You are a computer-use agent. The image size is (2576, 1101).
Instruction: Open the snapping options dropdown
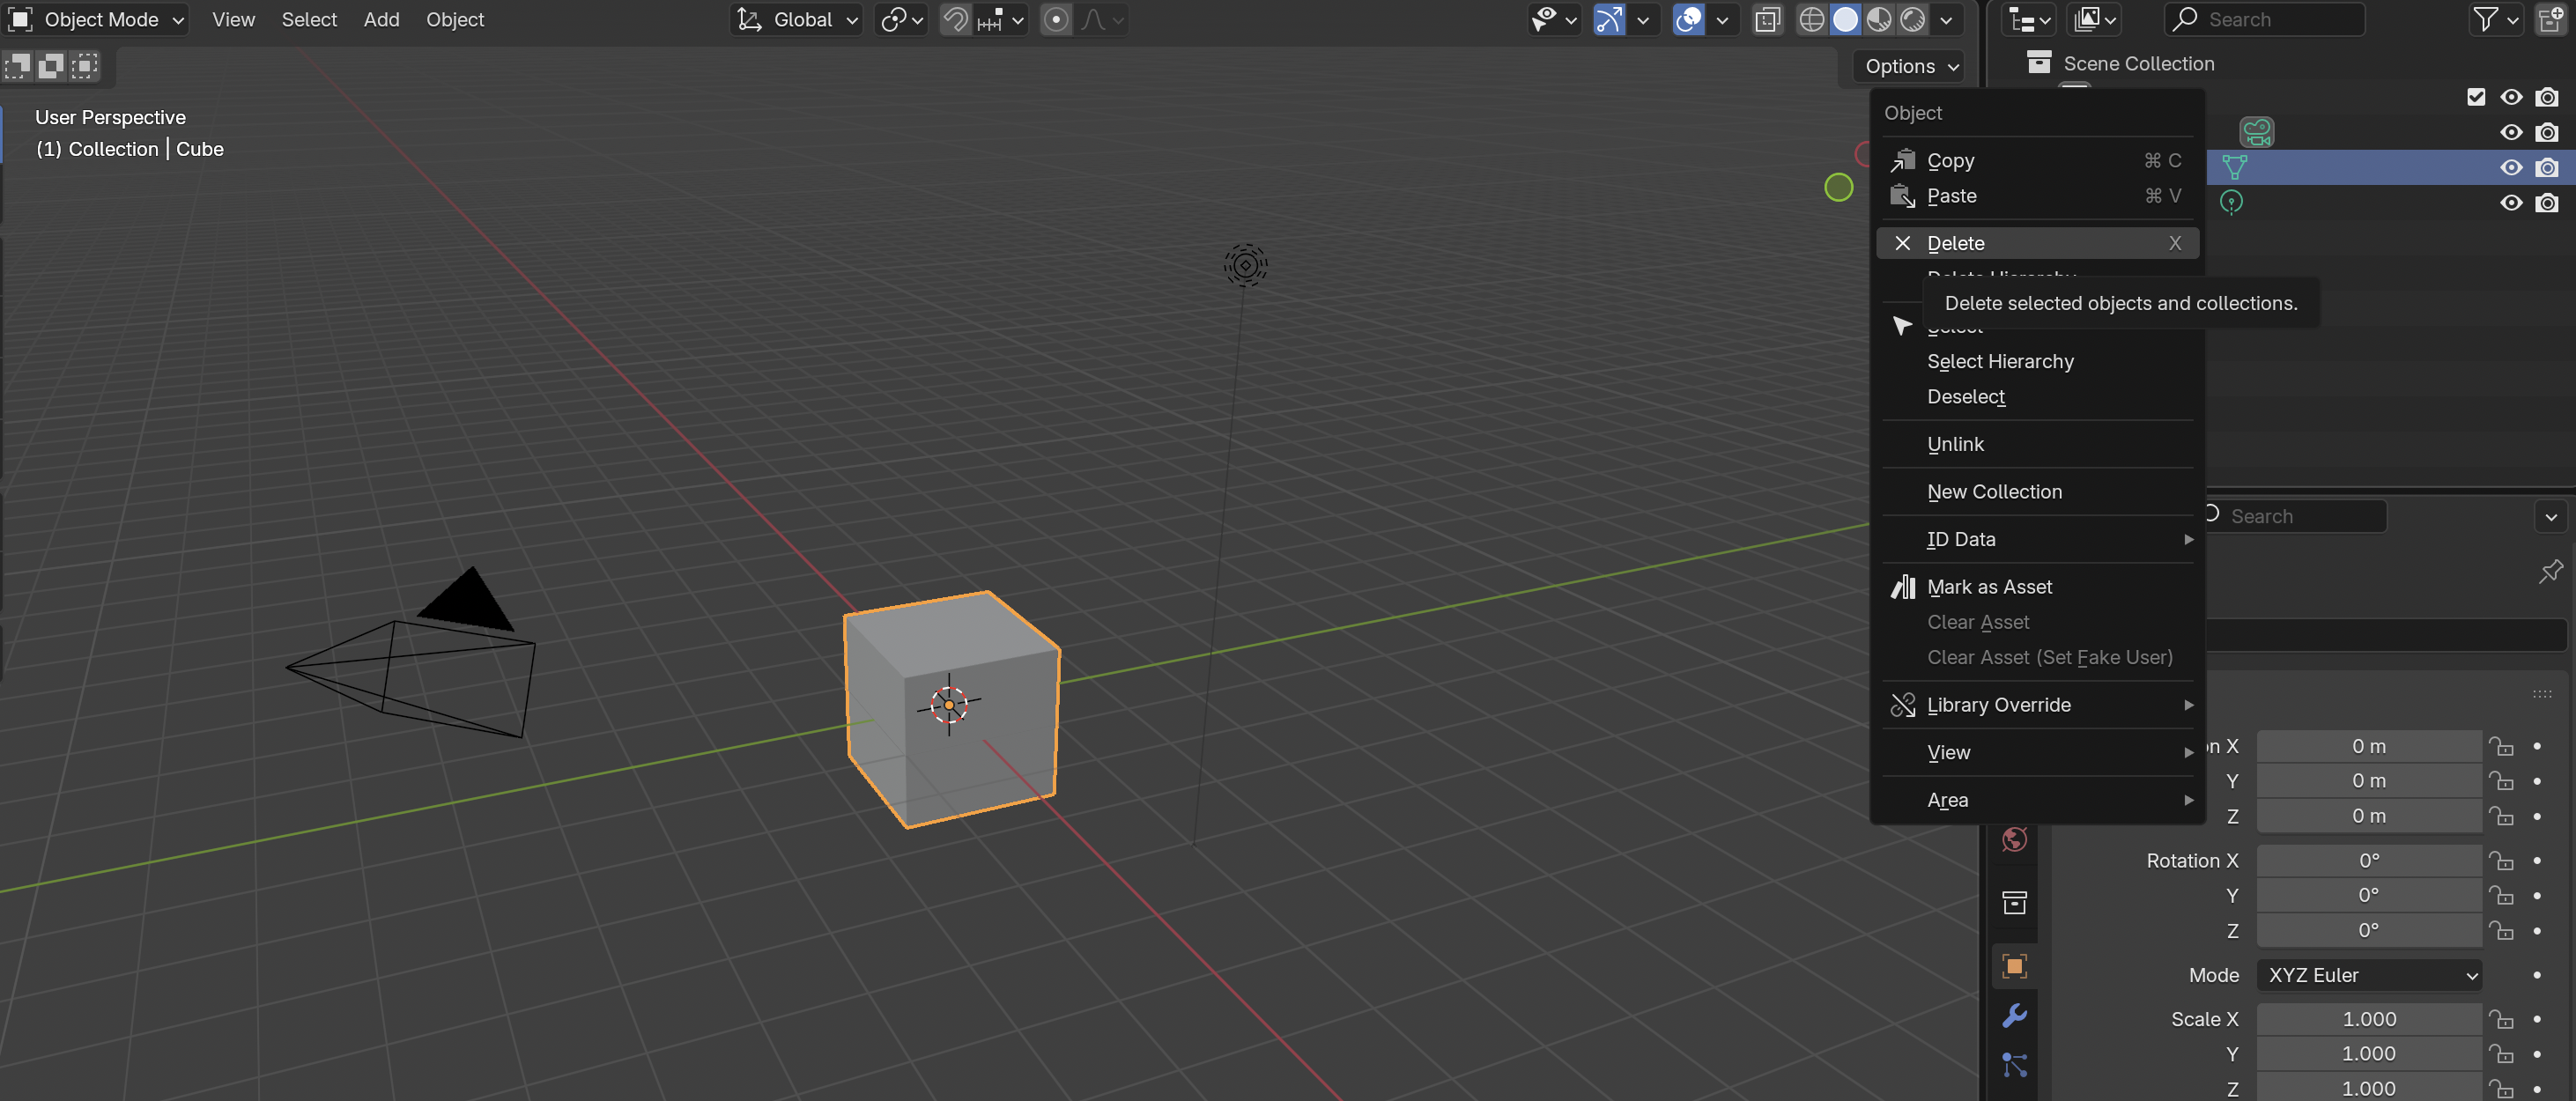coord(1000,19)
